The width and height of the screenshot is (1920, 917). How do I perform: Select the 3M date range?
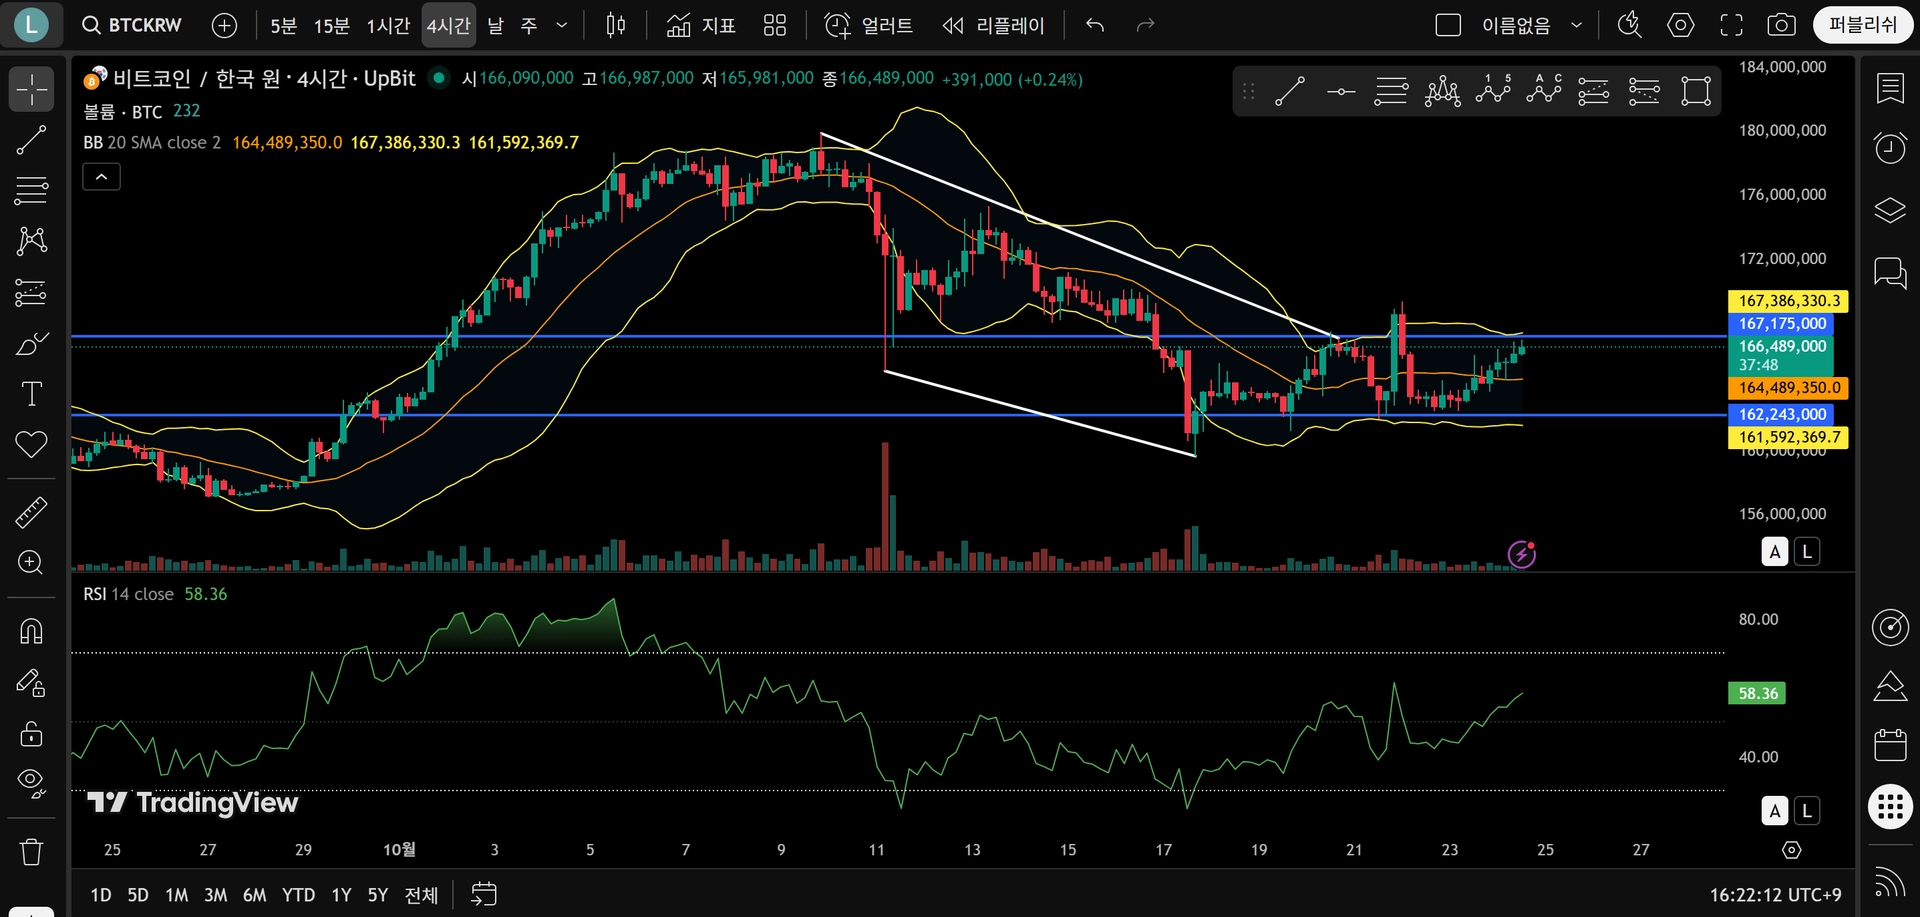[215, 895]
